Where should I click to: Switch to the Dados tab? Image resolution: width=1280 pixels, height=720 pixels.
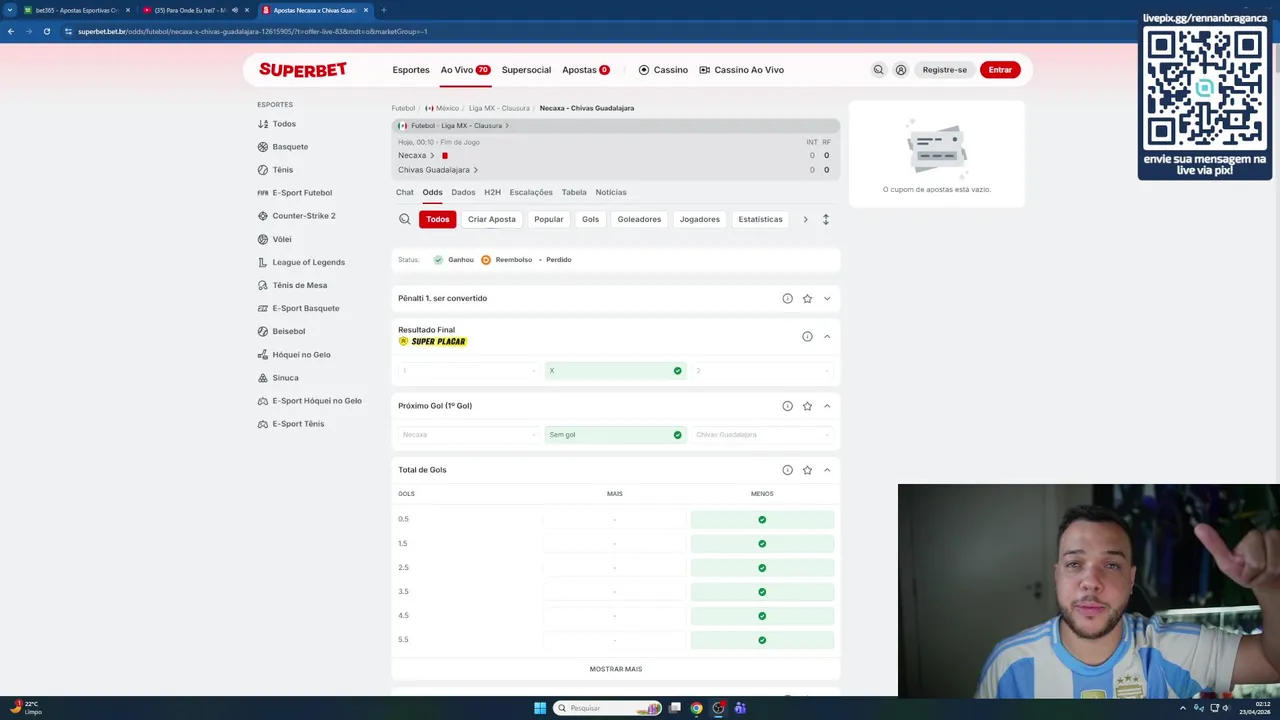[x=463, y=192]
